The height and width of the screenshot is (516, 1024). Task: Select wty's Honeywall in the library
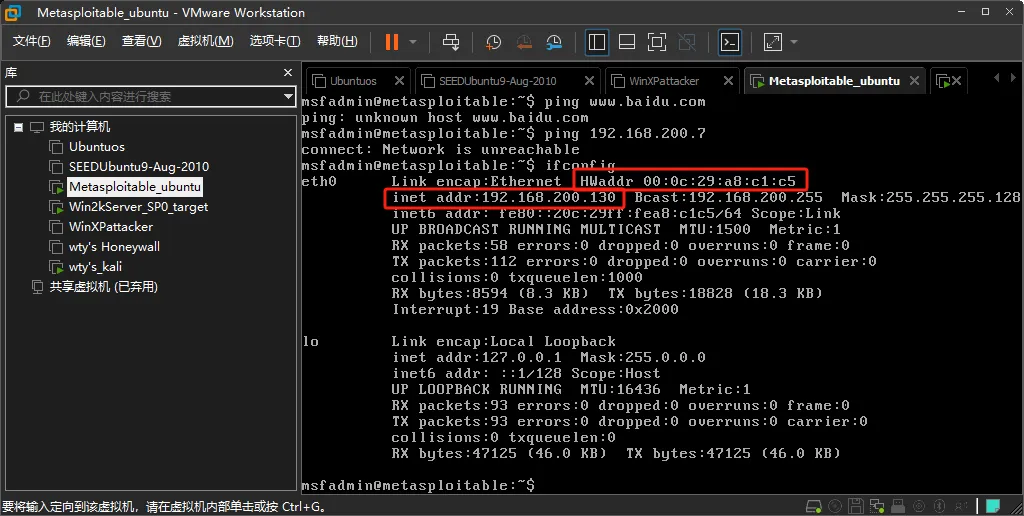[114, 247]
